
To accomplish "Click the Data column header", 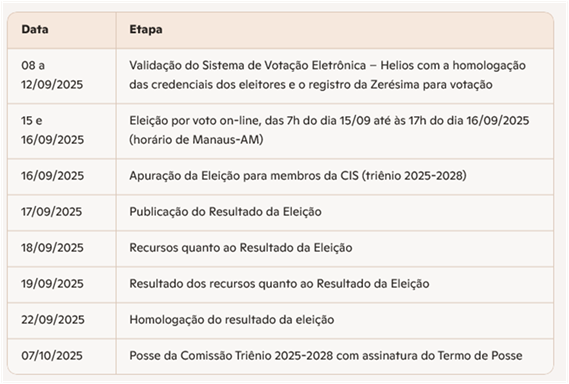I will point(35,29).
